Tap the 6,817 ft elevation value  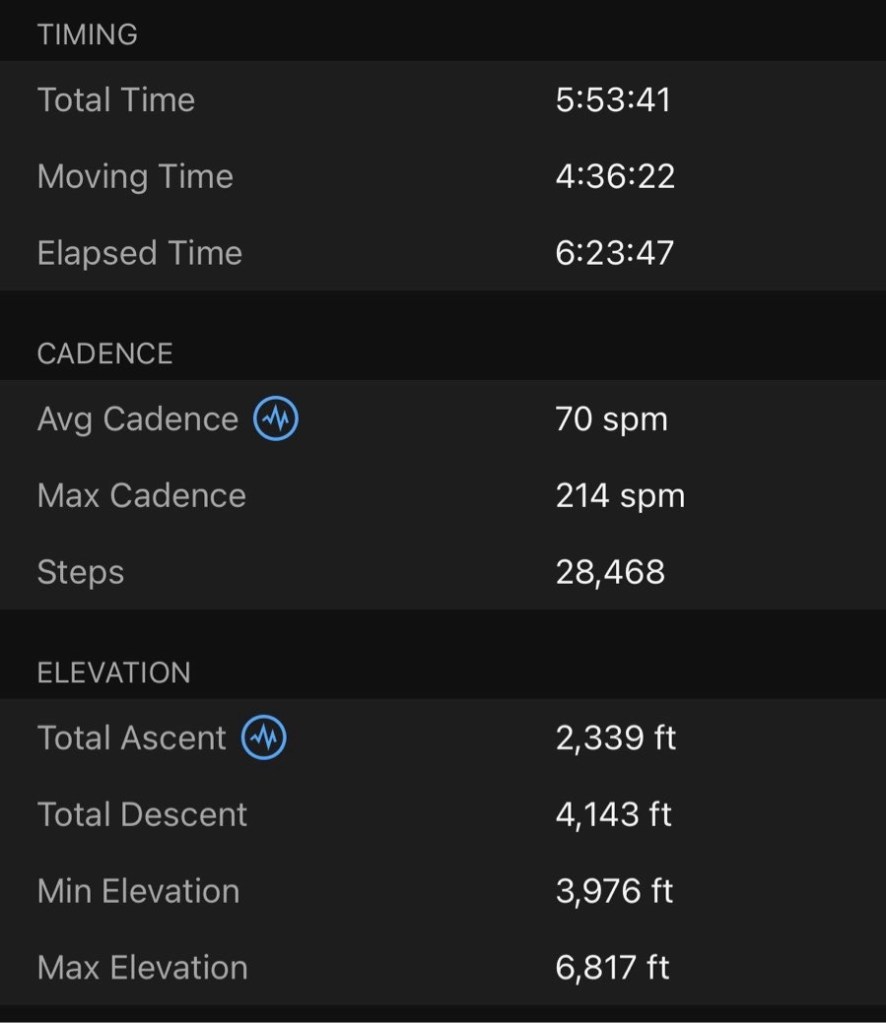[x=613, y=967]
